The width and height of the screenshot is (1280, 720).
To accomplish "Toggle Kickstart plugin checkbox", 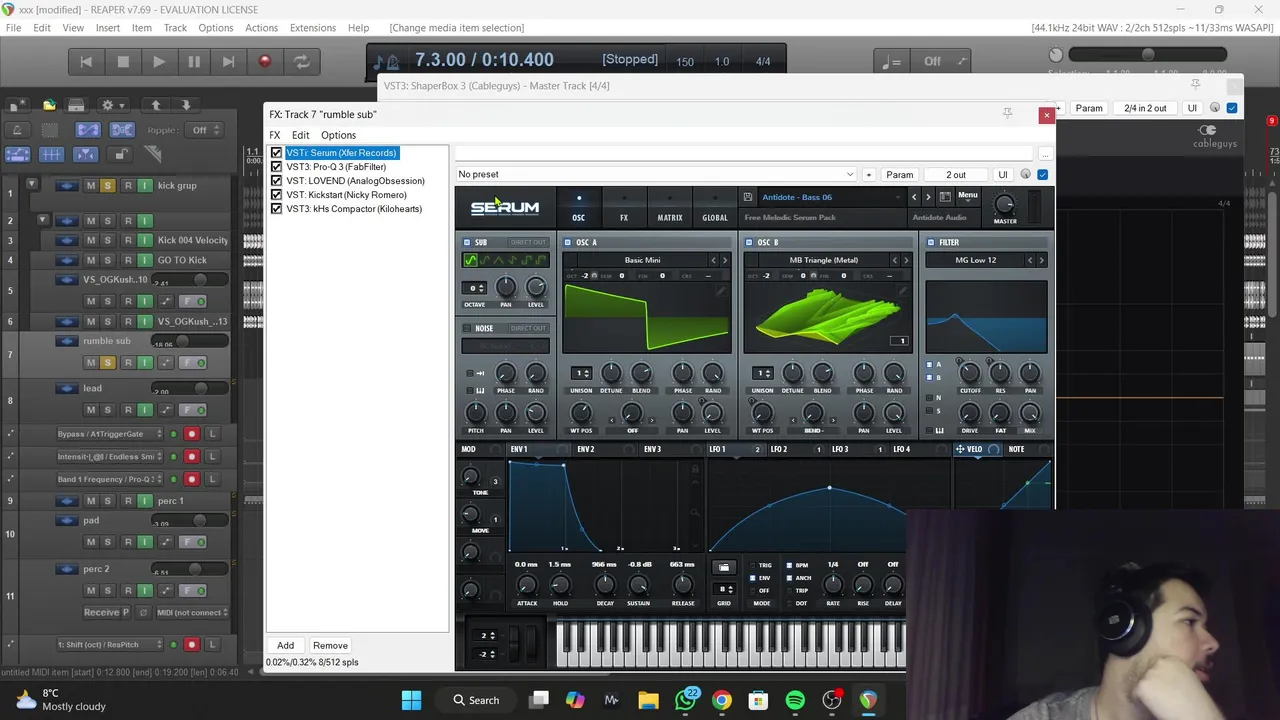I will pyautogui.click(x=277, y=195).
